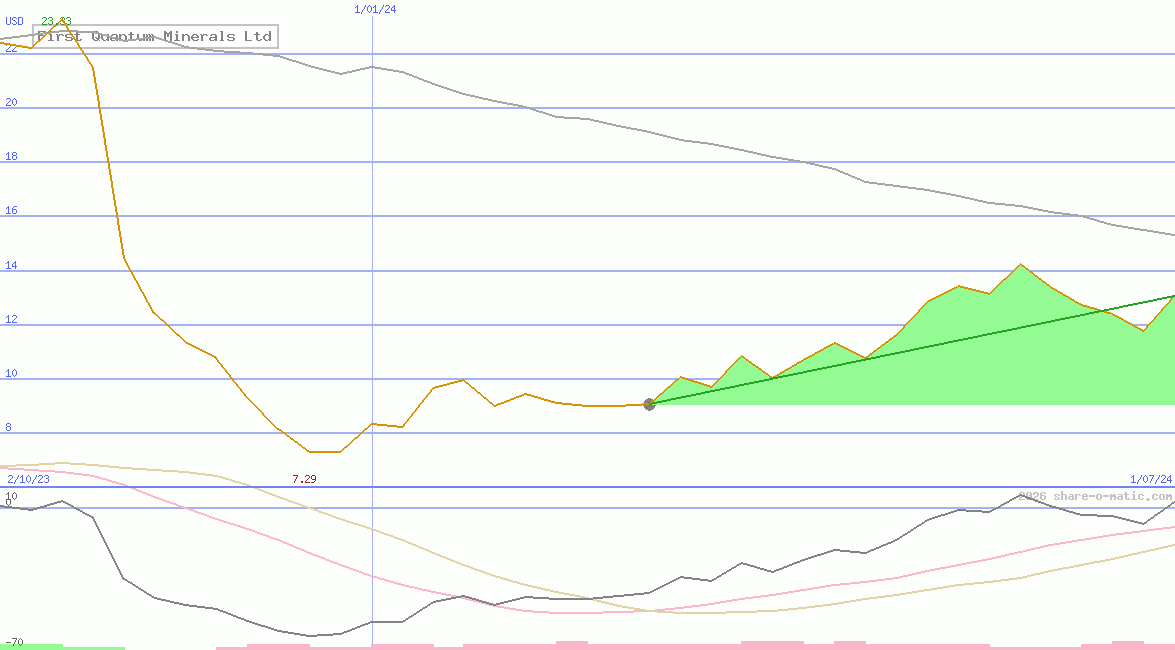The width and height of the screenshot is (1175, 650).
Task: Click the -70 oscillator axis label
Action: pyautogui.click(x=14, y=643)
